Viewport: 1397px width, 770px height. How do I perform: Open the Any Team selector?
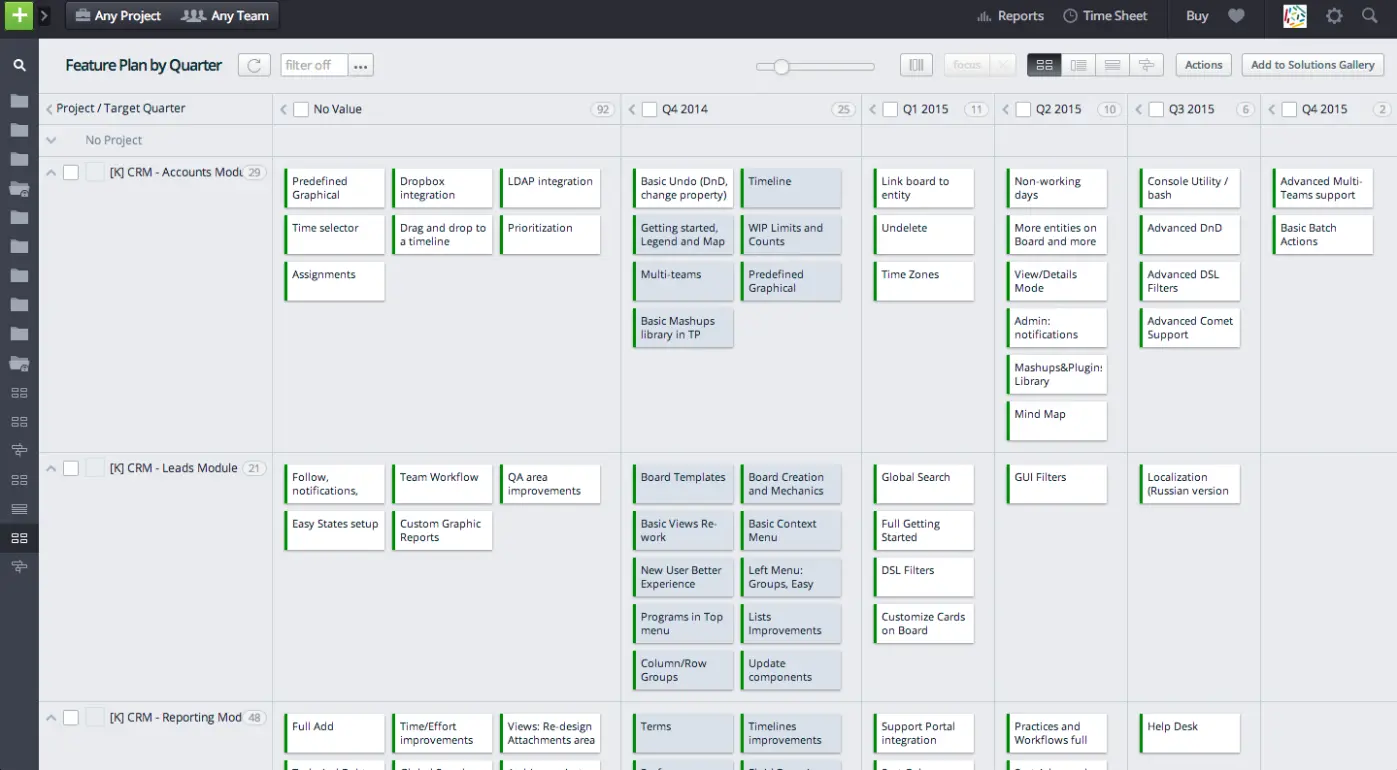coord(224,16)
